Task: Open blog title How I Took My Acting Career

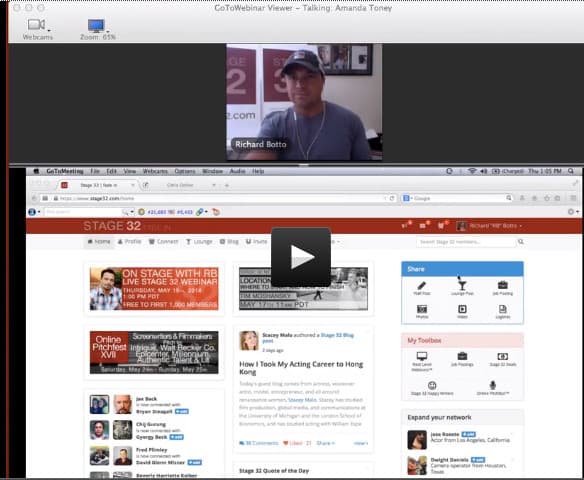Action: point(301,368)
